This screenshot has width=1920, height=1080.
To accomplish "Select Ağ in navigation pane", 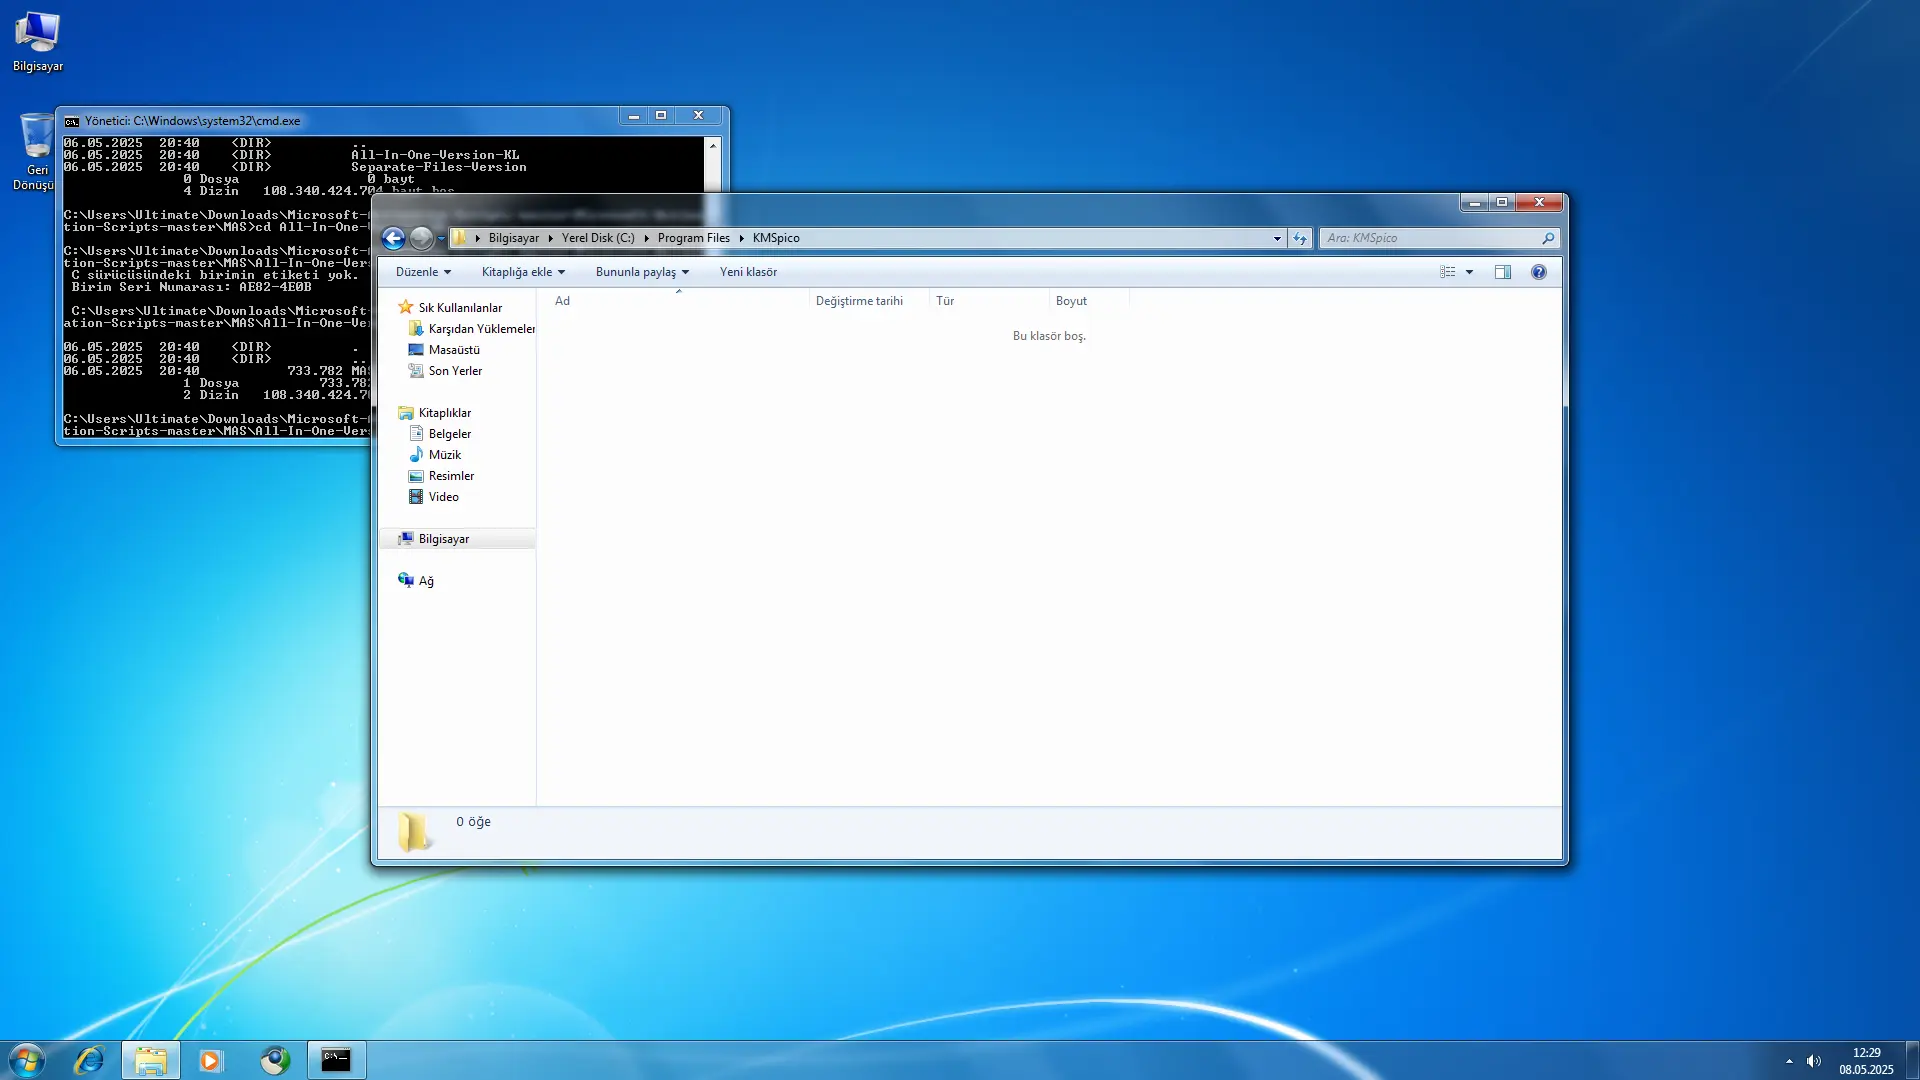I will [x=426, y=581].
